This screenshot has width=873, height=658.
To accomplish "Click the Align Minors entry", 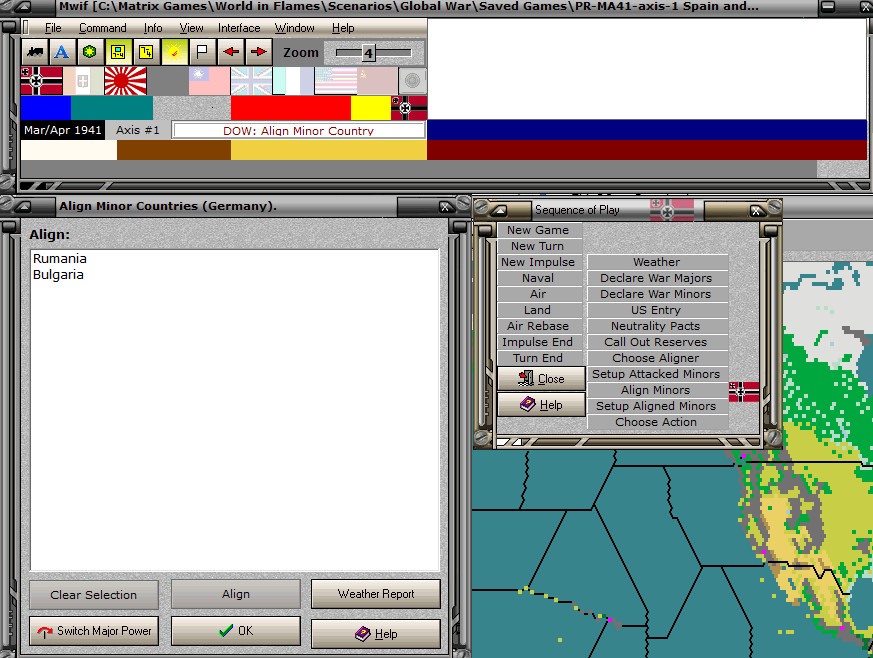I will [657, 390].
